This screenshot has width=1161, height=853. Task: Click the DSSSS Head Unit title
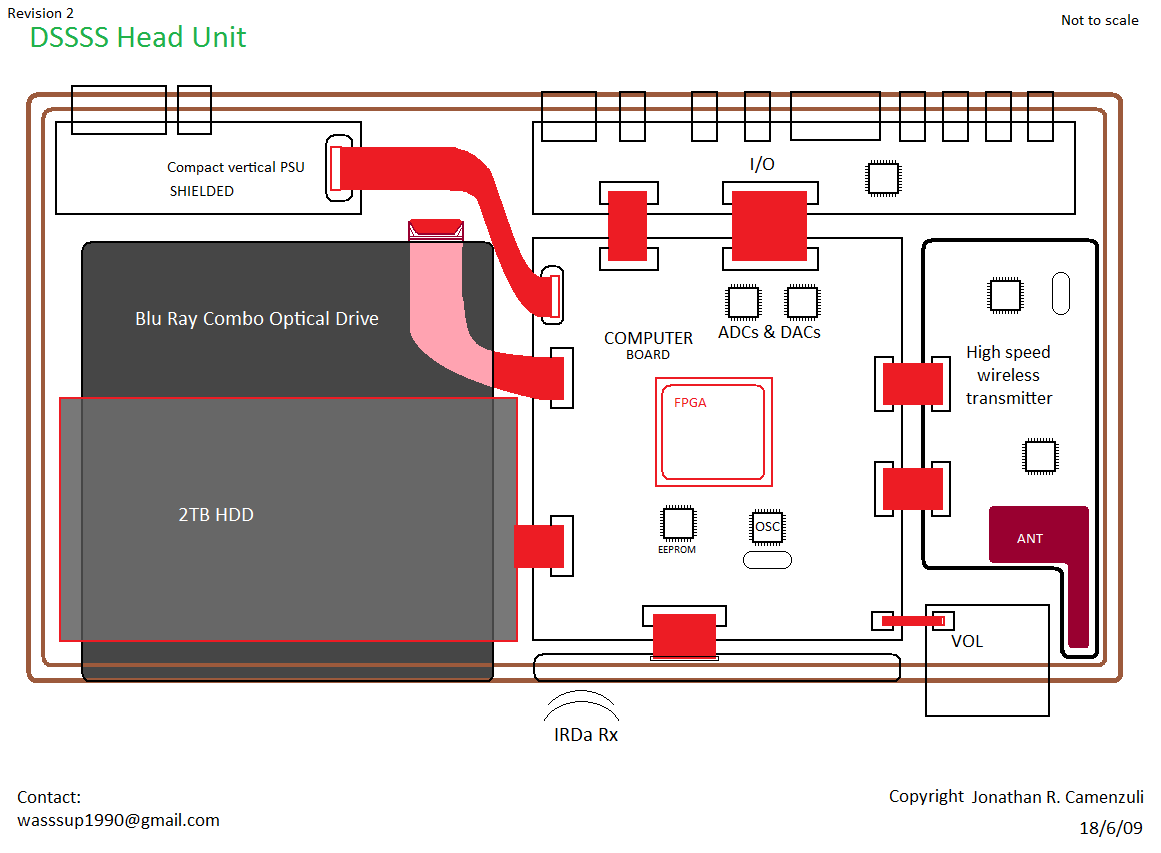(138, 38)
